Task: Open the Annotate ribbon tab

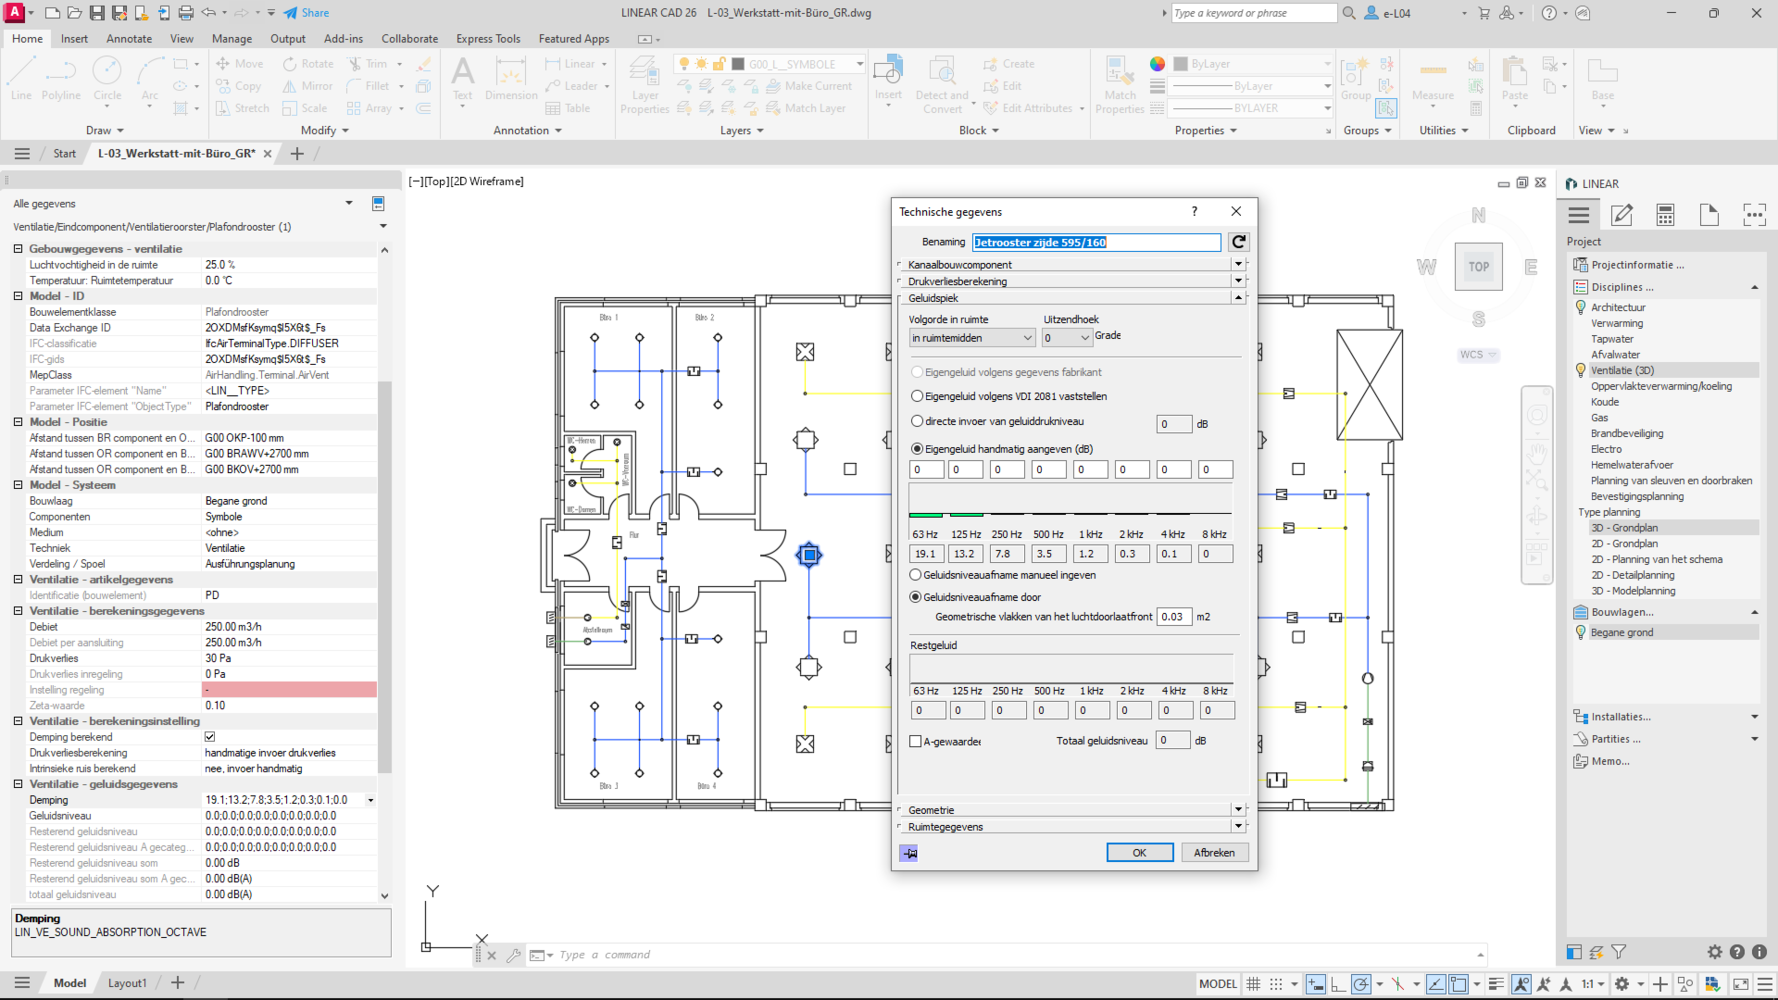Action: click(x=129, y=39)
